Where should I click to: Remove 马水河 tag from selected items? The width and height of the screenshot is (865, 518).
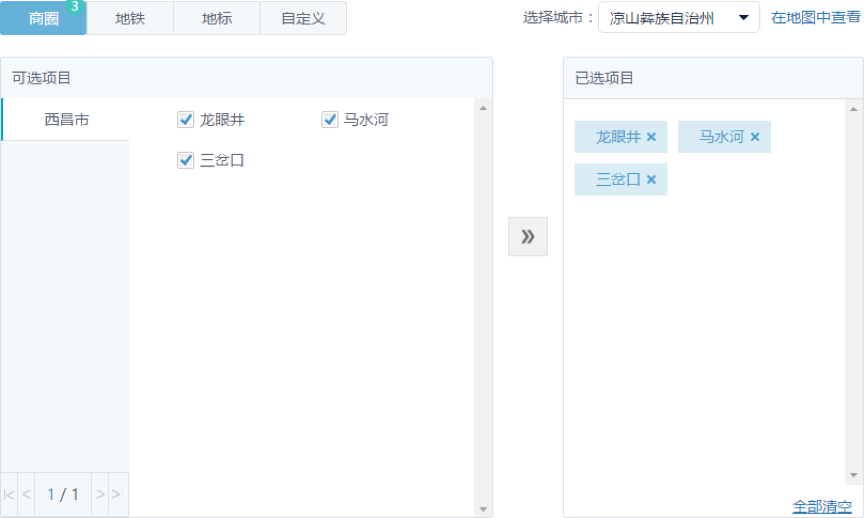(755, 137)
